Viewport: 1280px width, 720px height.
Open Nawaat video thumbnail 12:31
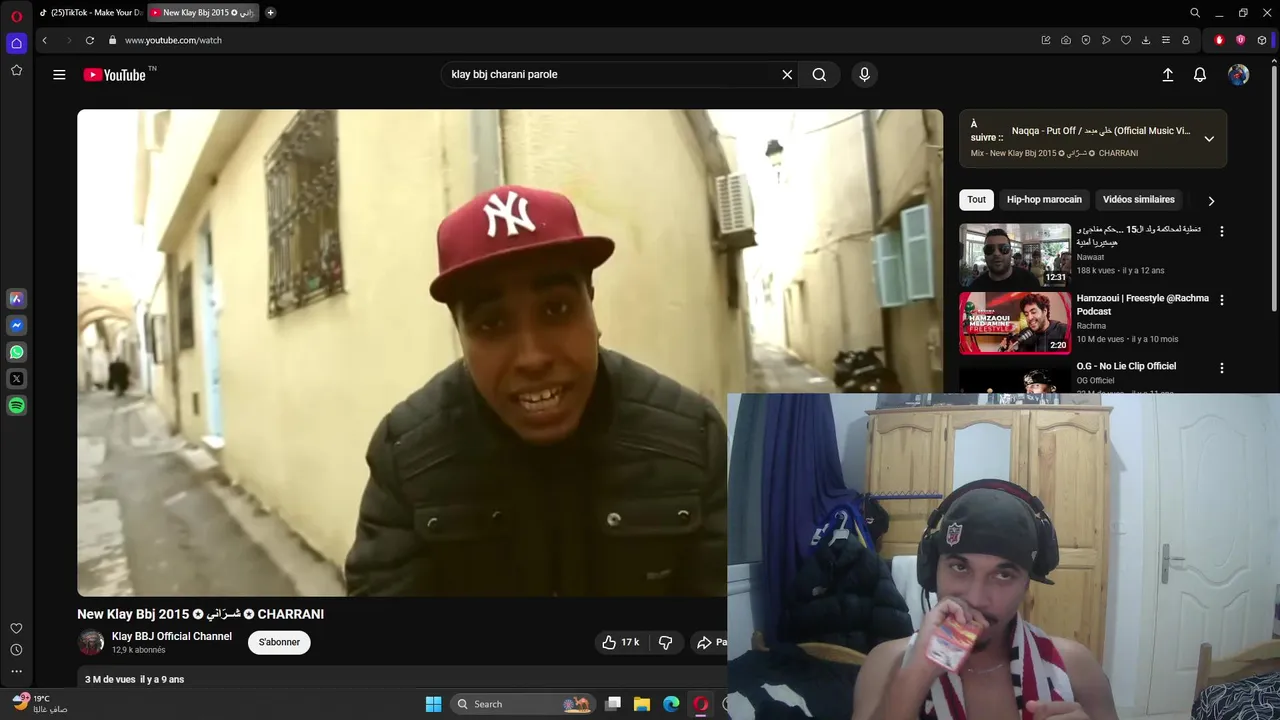[x=1015, y=255]
